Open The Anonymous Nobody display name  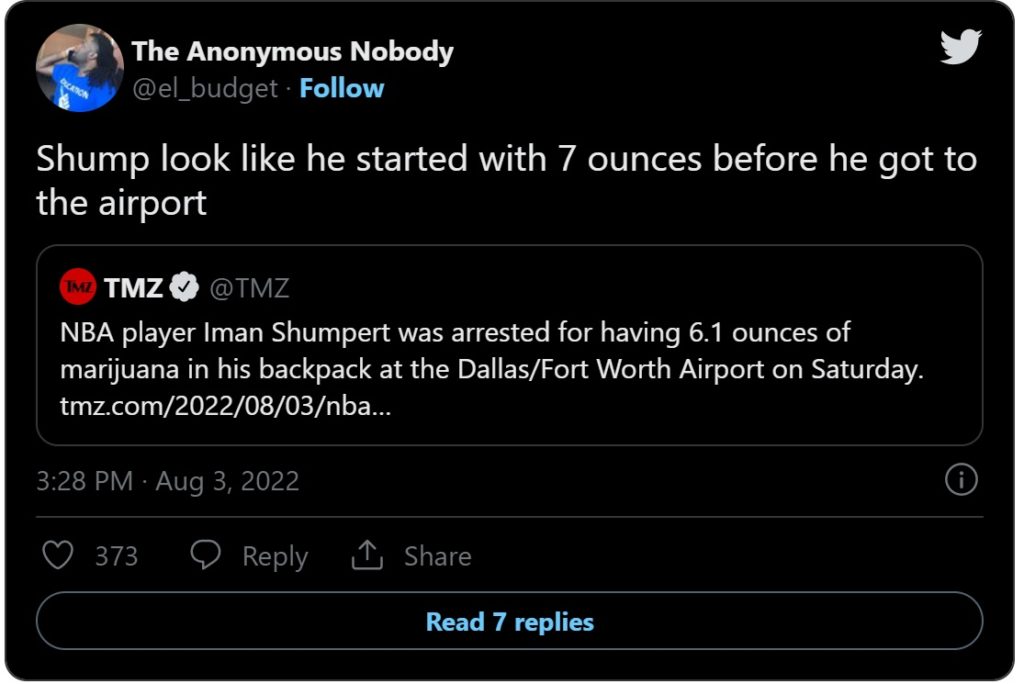coord(292,51)
